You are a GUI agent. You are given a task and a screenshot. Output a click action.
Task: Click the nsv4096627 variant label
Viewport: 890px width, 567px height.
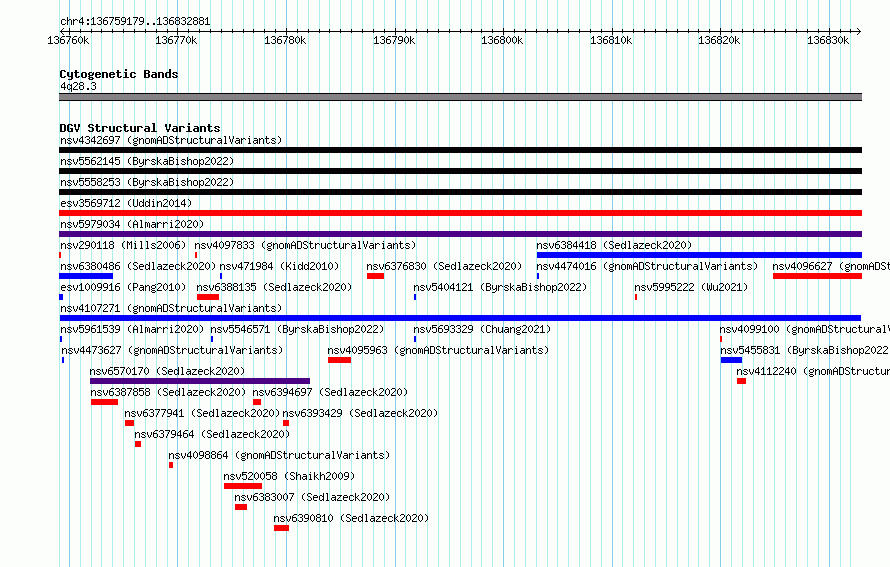(830, 266)
